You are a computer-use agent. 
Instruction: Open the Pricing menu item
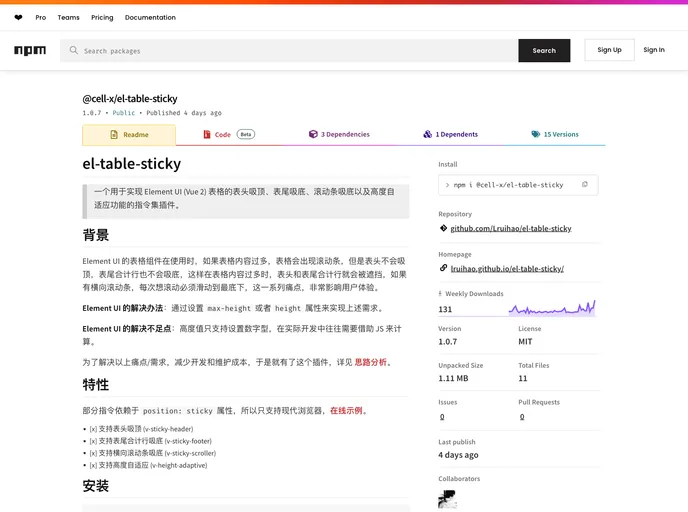coord(102,18)
